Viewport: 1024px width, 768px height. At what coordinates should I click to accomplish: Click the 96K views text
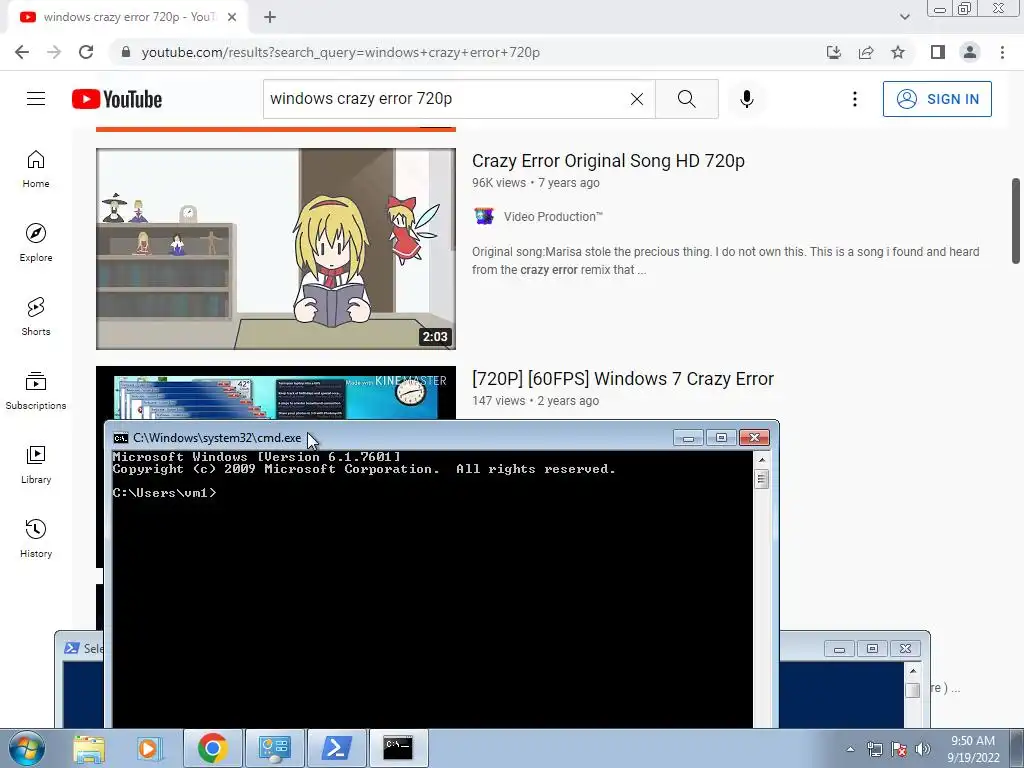click(x=499, y=183)
